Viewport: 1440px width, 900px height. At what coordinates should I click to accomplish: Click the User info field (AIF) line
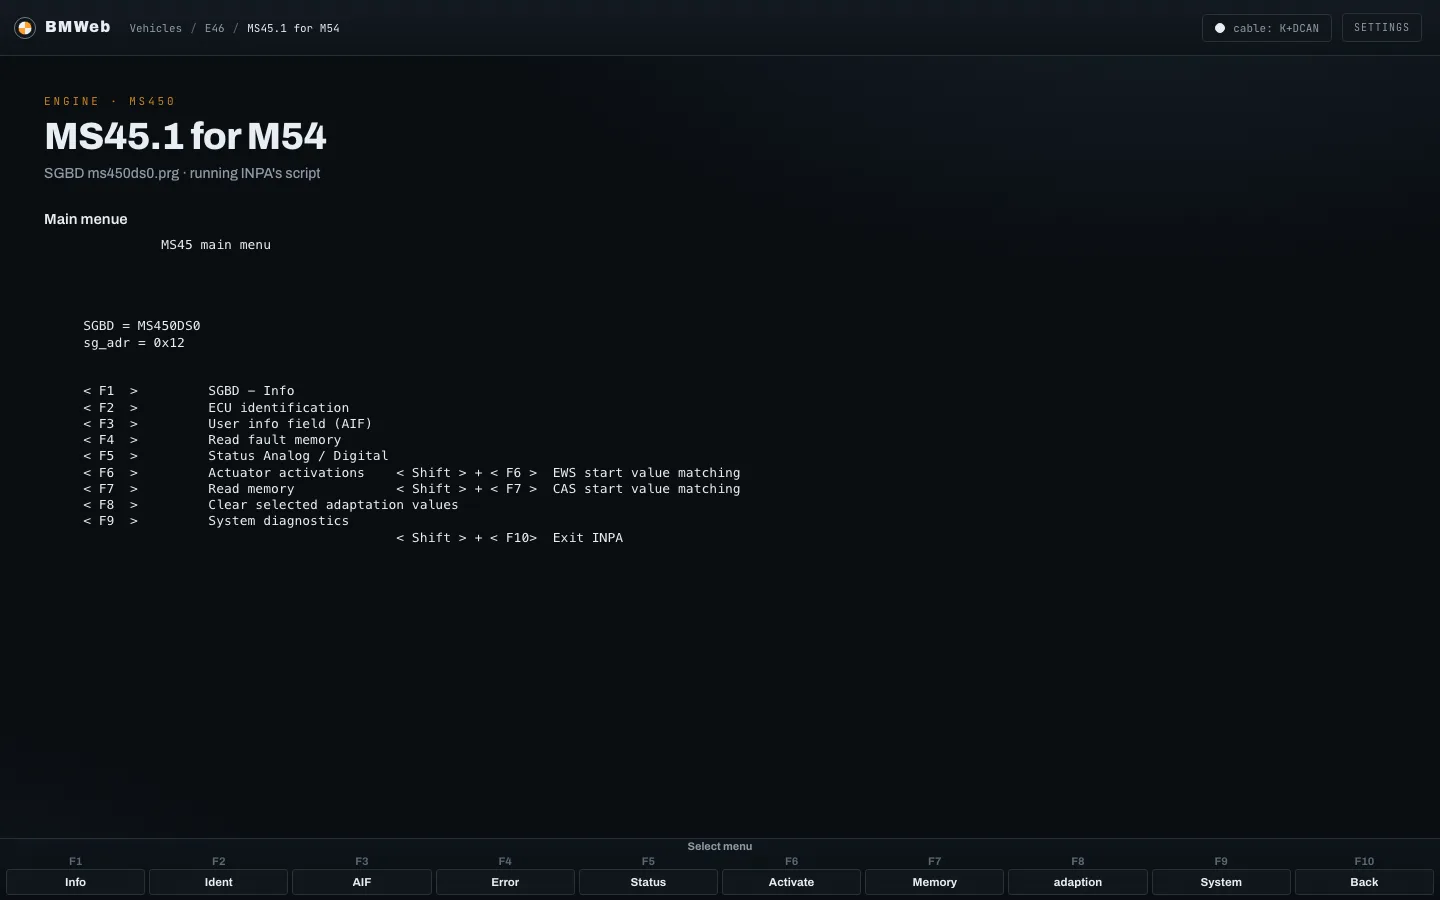[x=290, y=424]
